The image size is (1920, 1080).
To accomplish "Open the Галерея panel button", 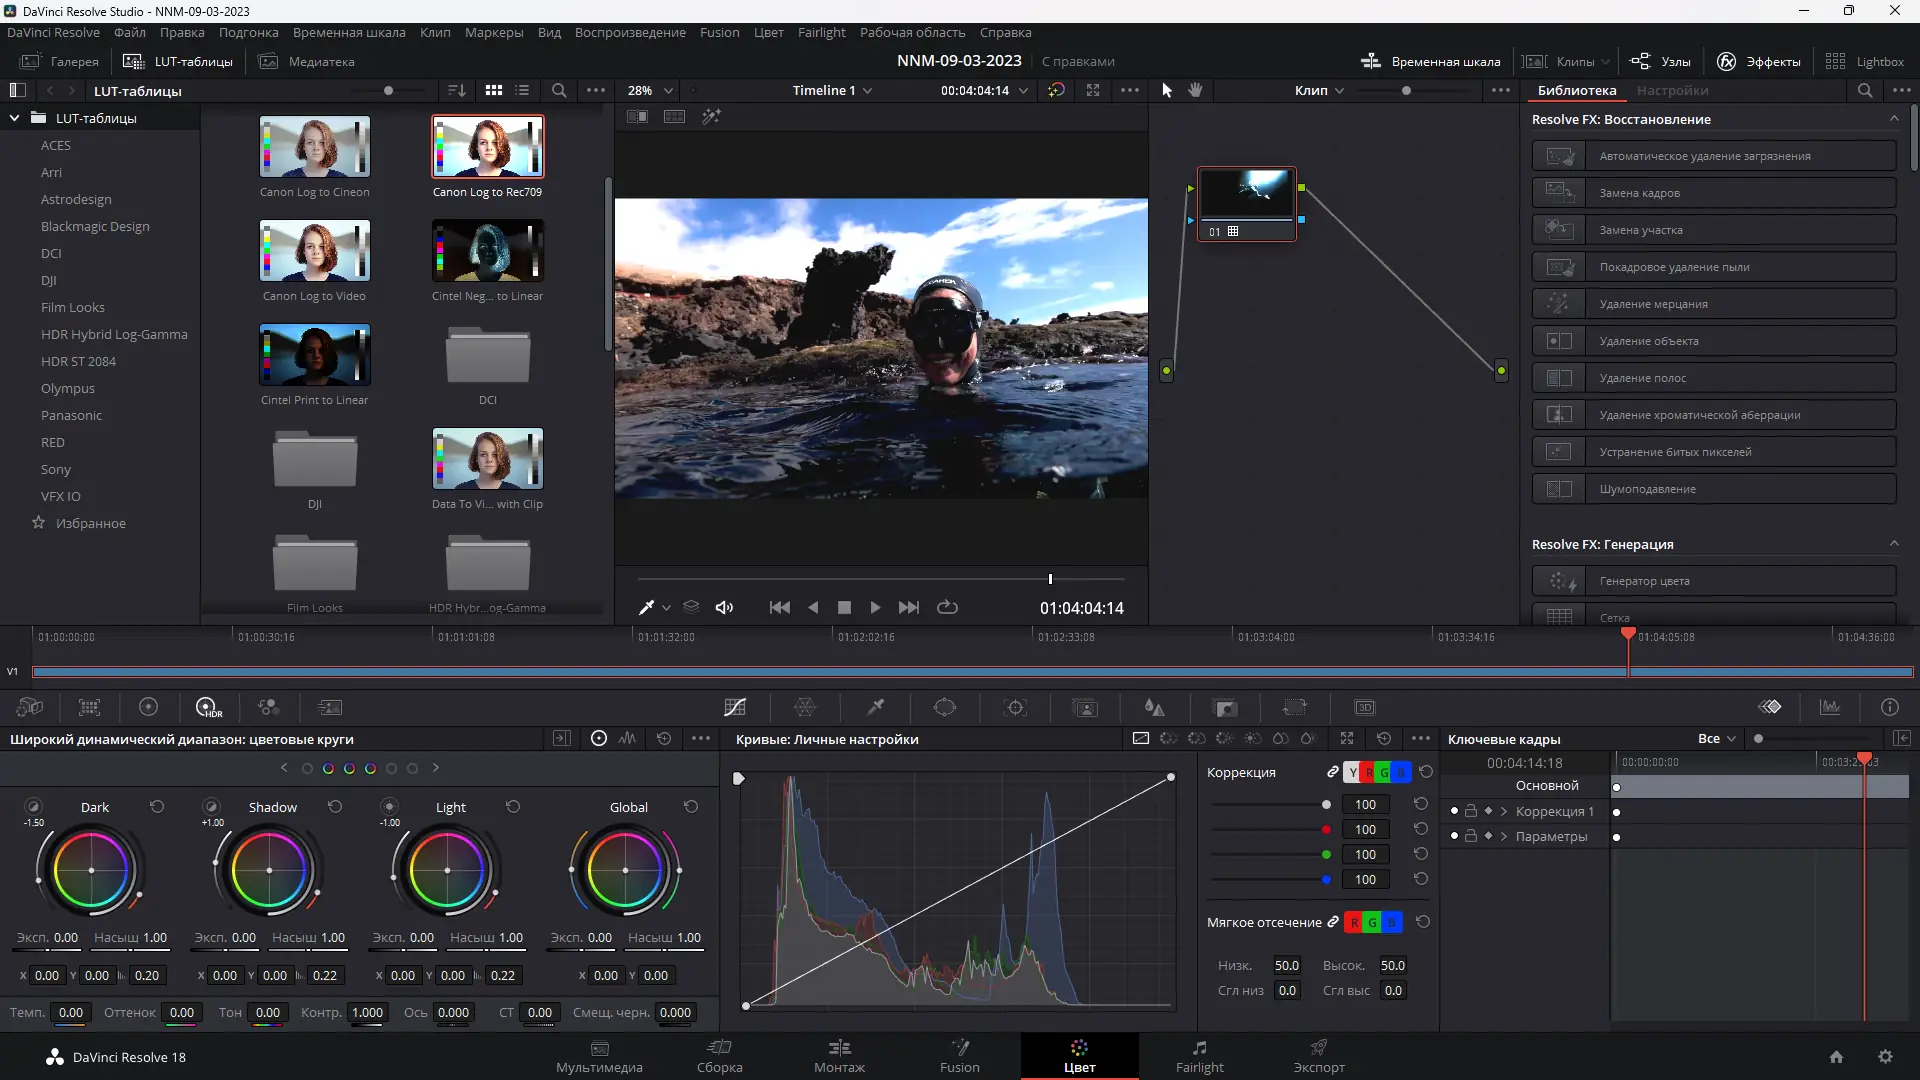I will (x=60, y=62).
